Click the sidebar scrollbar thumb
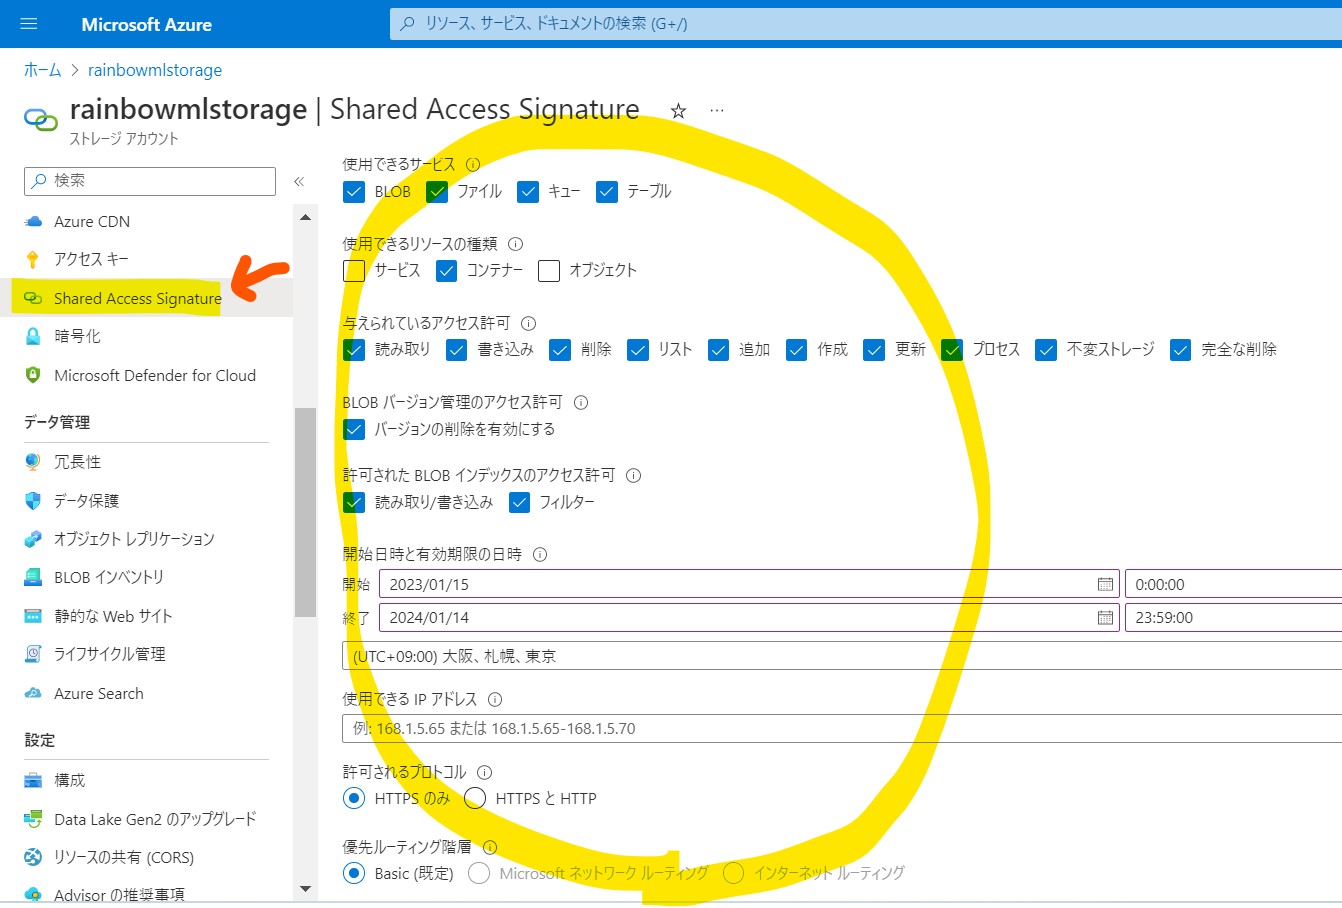Screen dimensions: 1342x908 tap(305, 513)
